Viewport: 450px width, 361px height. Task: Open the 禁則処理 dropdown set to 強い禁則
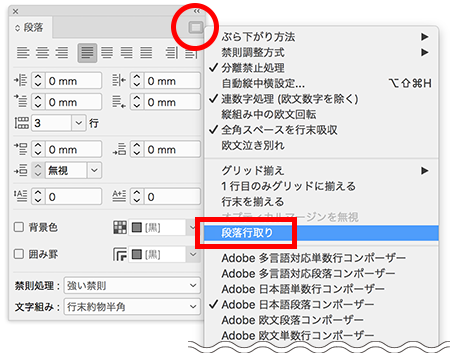[x=132, y=286]
